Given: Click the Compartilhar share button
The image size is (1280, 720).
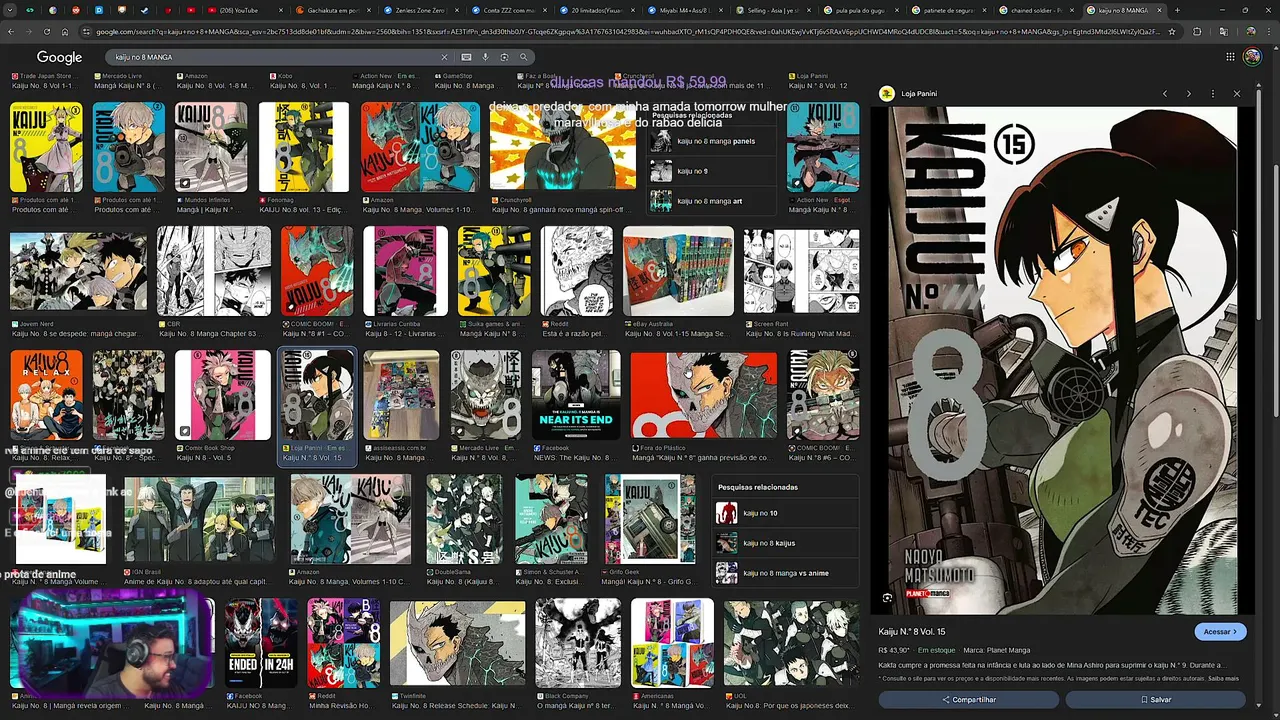Looking at the screenshot, I should (968, 700).
